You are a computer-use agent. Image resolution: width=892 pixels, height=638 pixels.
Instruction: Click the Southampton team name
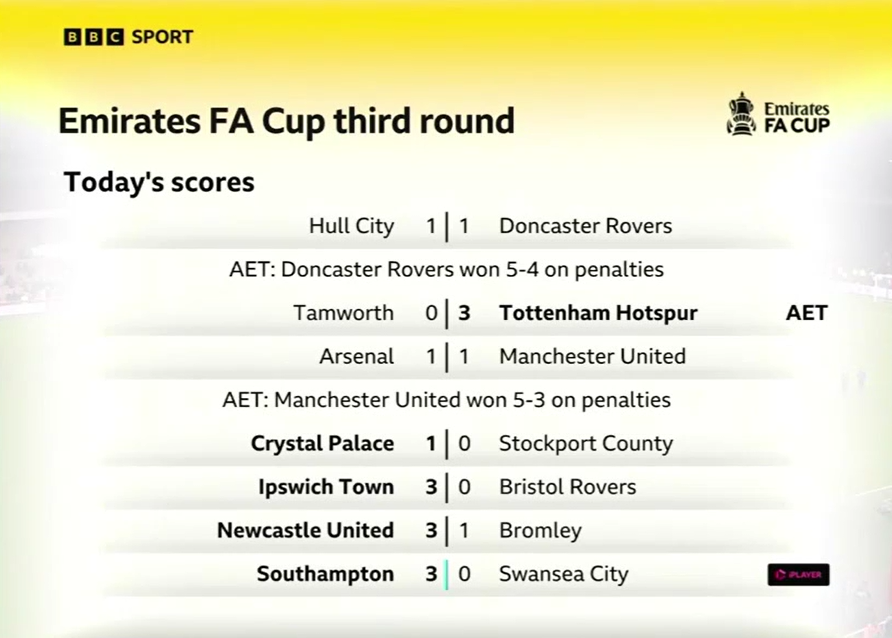[x=325, y=574]
